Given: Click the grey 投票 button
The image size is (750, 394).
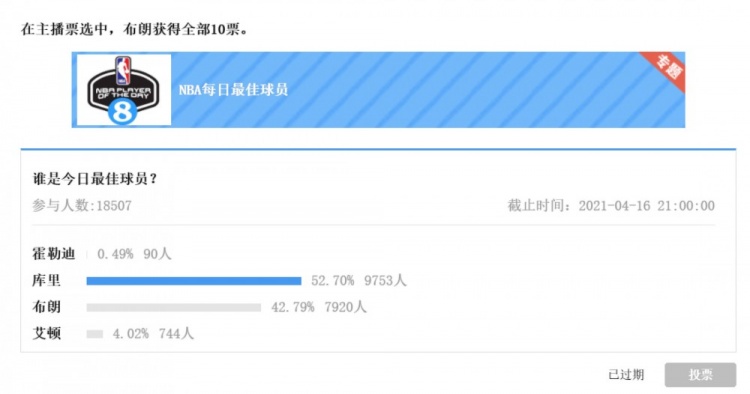Looking at the screenshot, I should (x=700, y=374).
